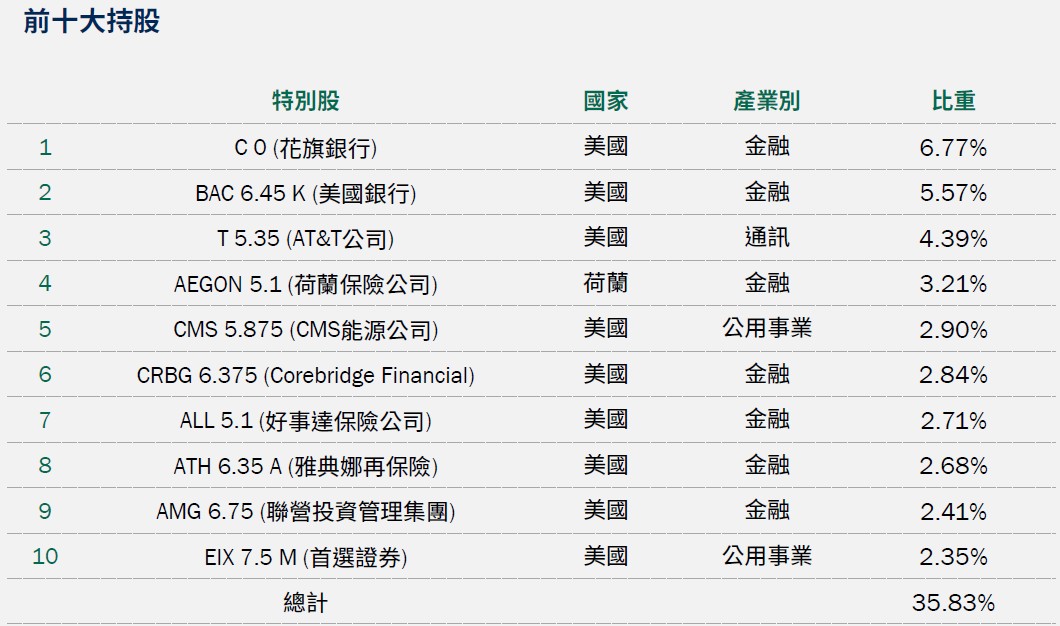Select EIX 7.5 M (首選證券) holding
The image size is (1060, 626).
pyautogui.click(x=305, y=558)
